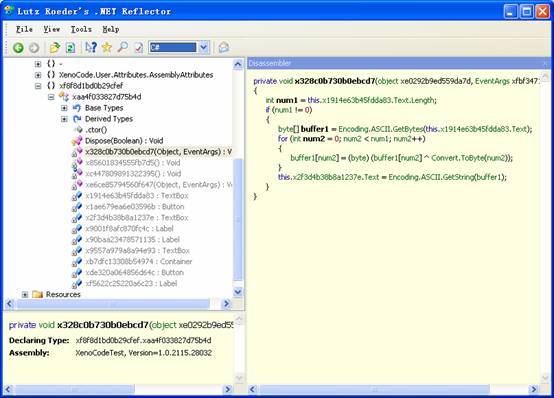
Task: Click the .ctor() method icon
Action: 79,130
